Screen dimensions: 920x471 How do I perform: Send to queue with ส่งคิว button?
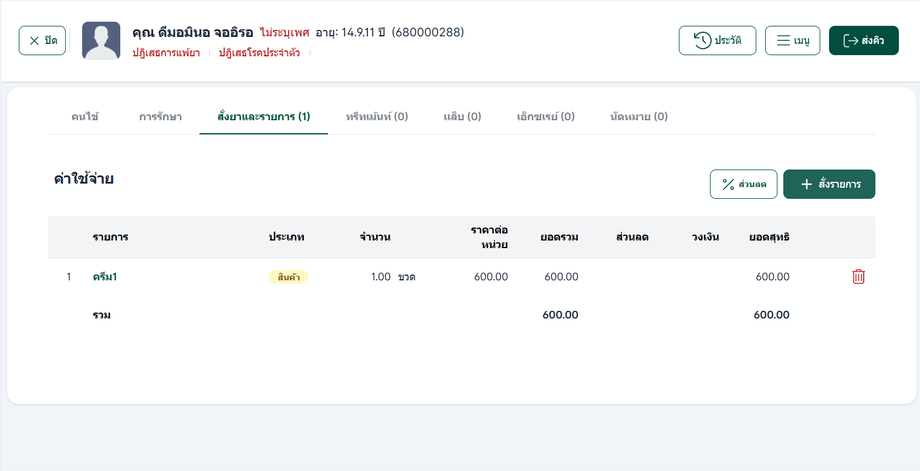click(864, 40)
